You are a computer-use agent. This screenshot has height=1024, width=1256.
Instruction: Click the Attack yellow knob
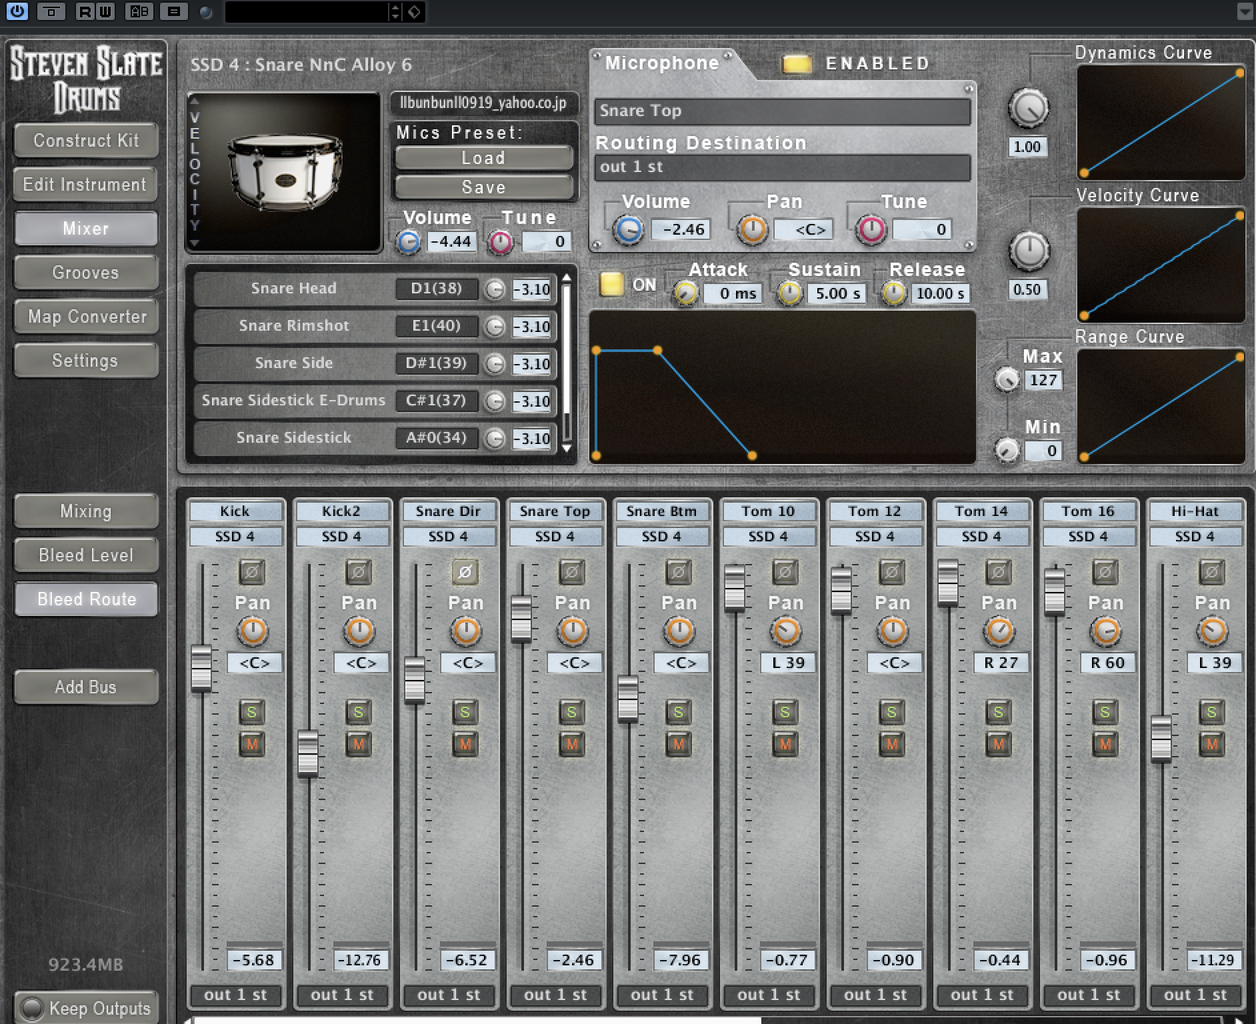(685, 293)
